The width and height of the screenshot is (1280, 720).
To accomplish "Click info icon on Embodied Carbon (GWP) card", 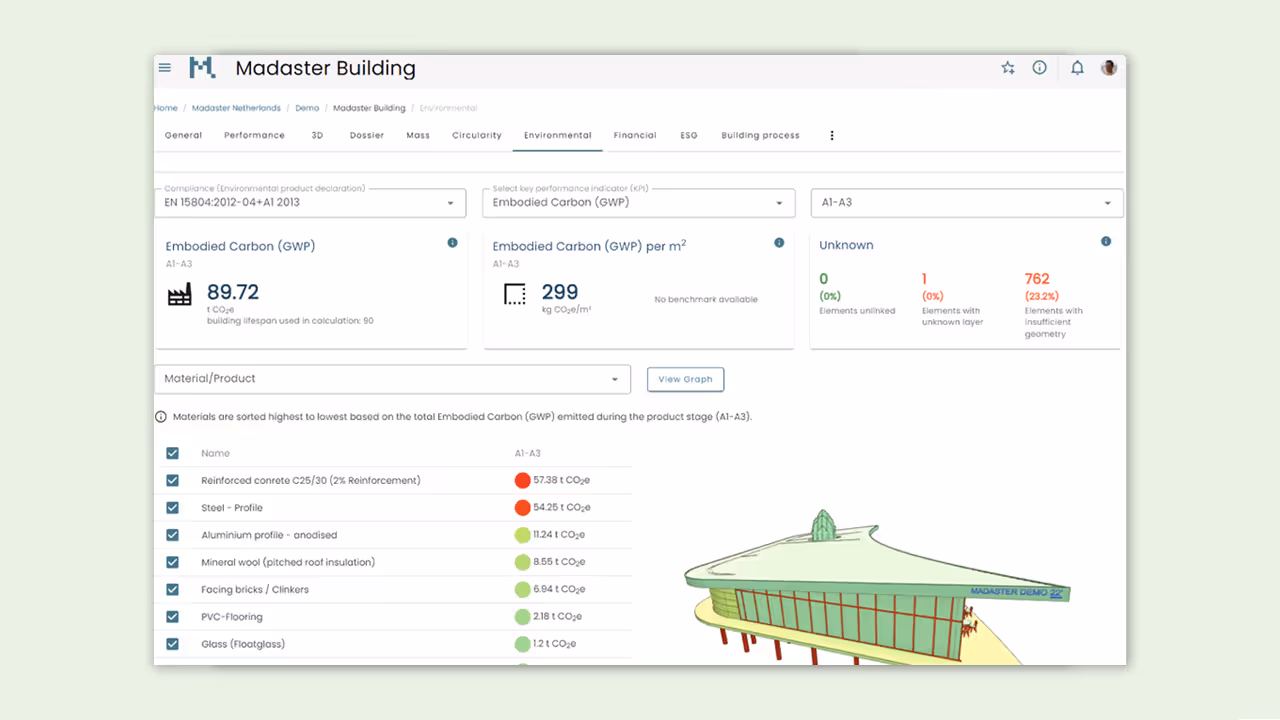I will coord(452,243).
